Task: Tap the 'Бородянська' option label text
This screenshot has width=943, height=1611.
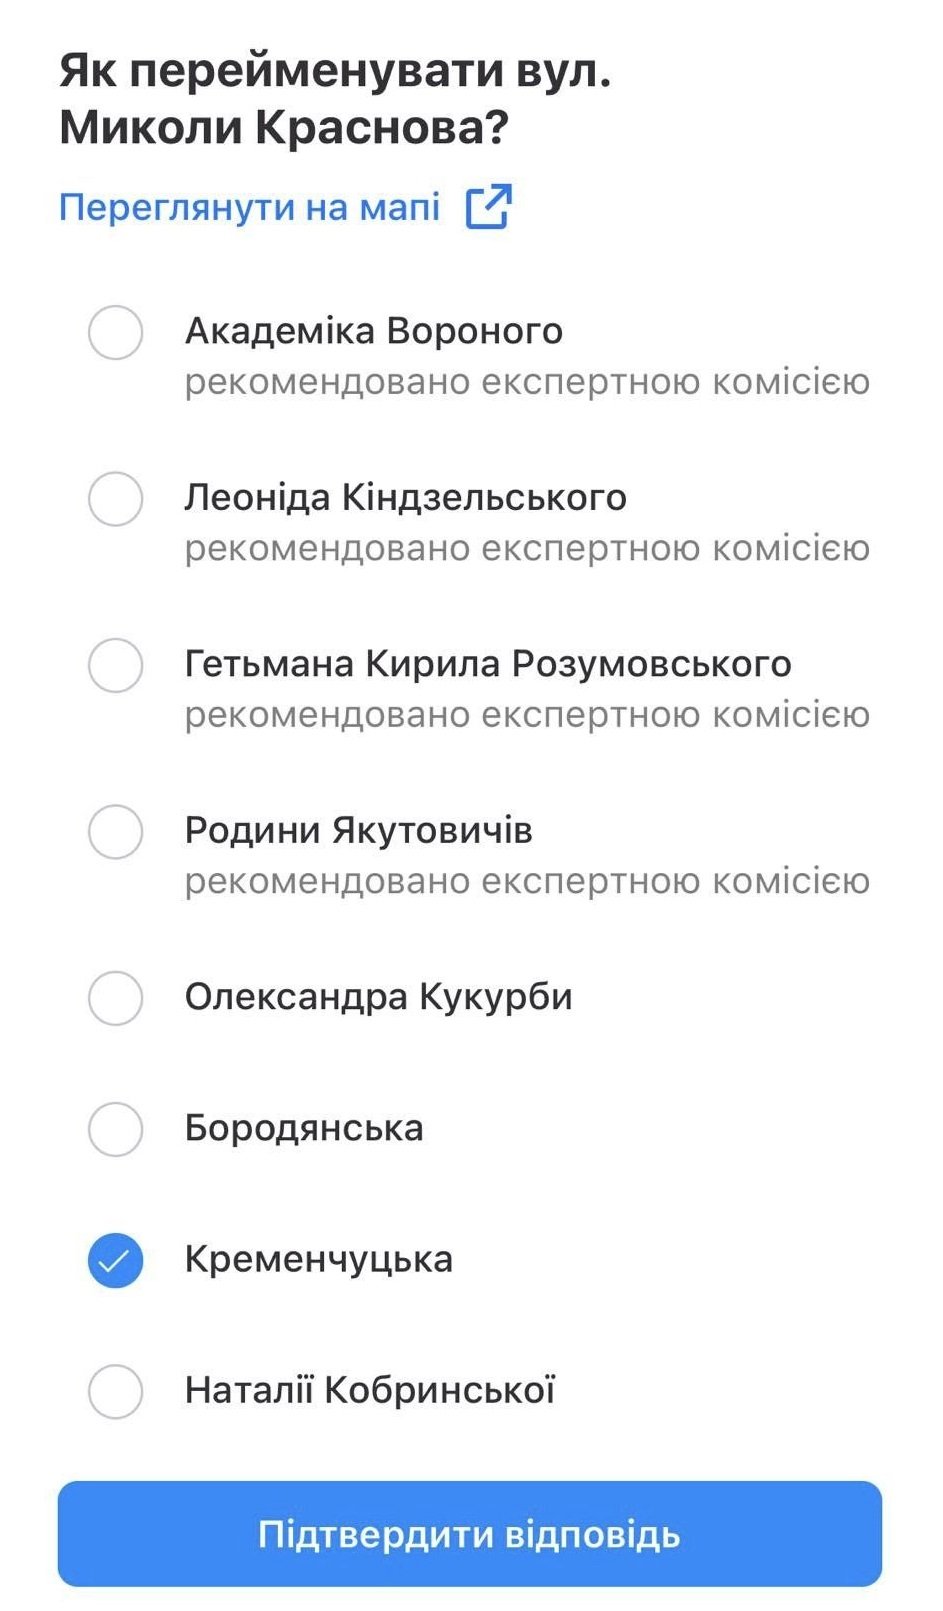Action: point(303,1128)
